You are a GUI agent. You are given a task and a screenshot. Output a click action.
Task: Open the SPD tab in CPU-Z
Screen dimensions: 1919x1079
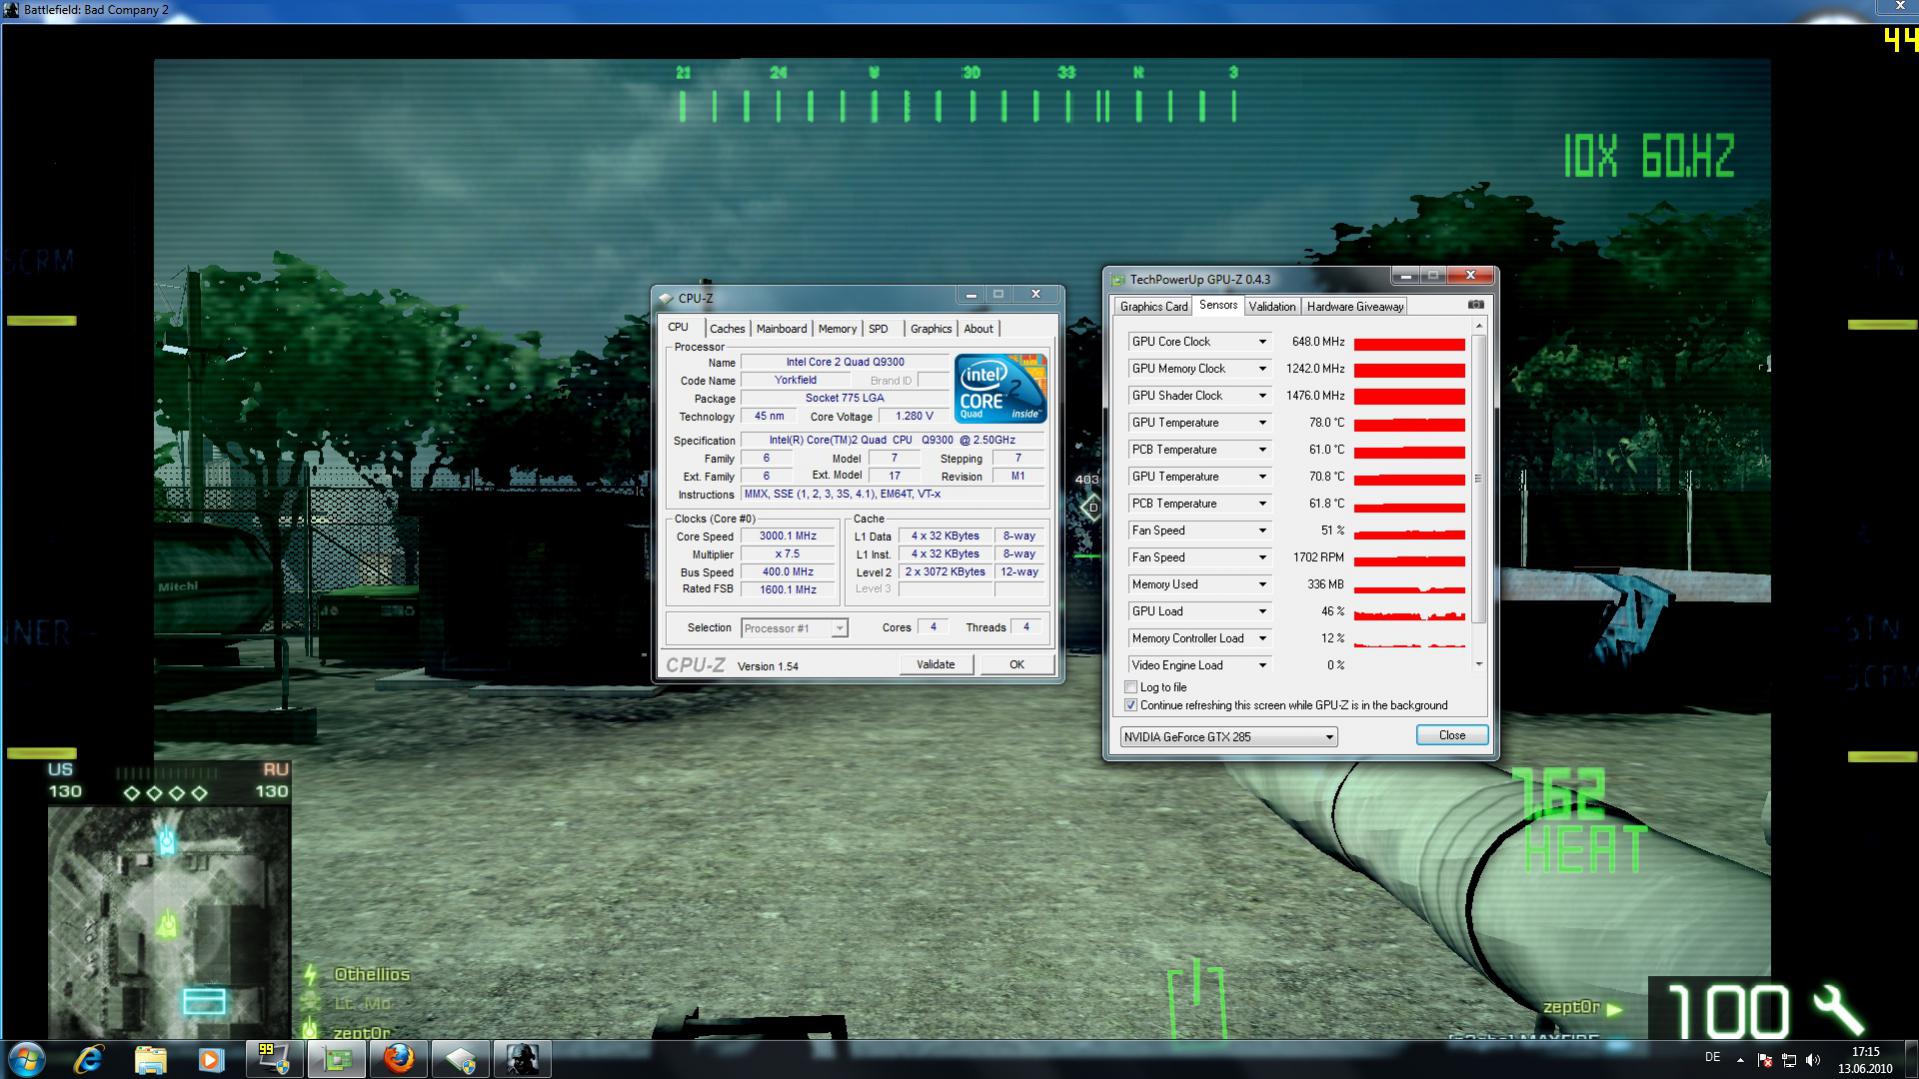click(878, 329)
